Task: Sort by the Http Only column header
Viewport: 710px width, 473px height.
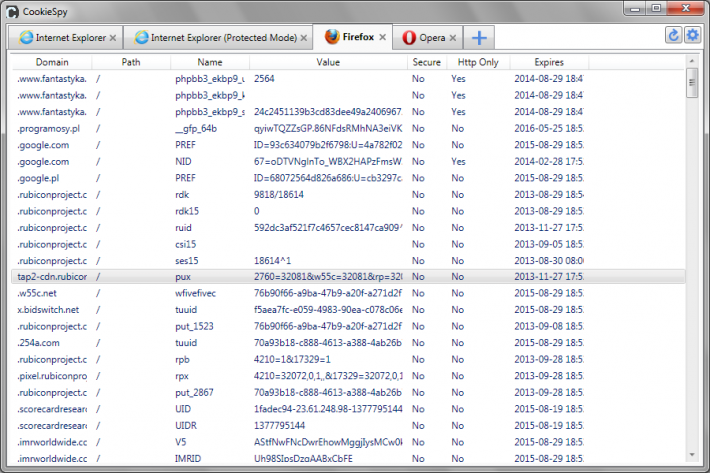Action: tap(478, 62)
